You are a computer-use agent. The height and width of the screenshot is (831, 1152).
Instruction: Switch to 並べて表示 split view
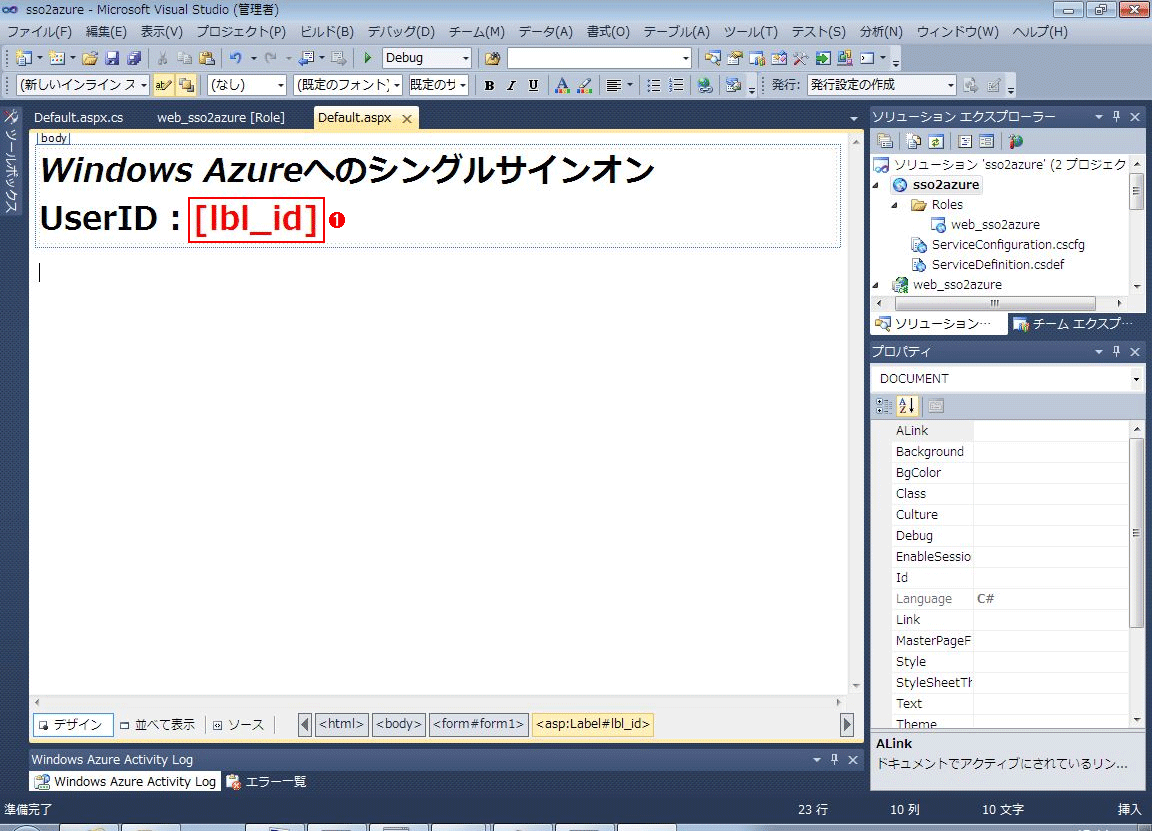(x=158, y=725)
